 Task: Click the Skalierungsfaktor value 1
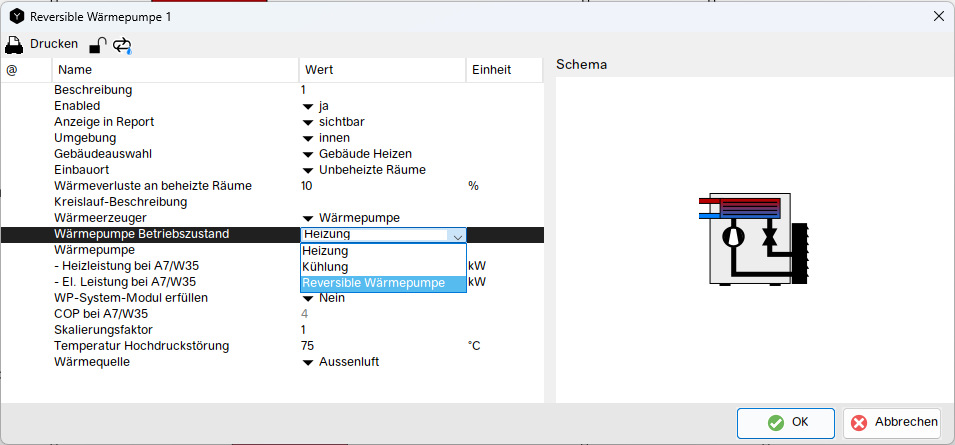pos(303,330)
